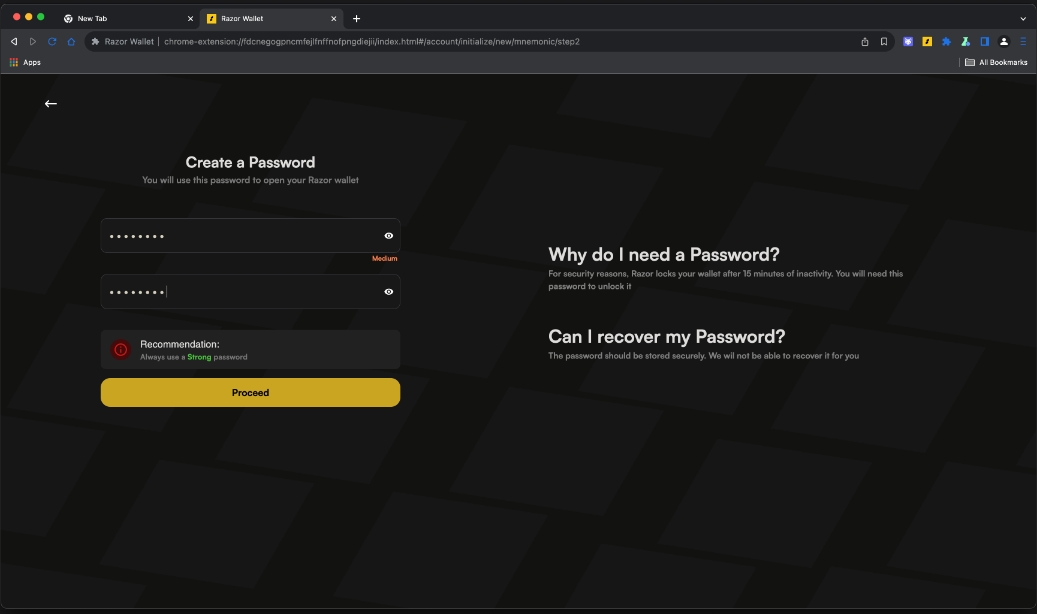Show the first password with the eye icon

click(x=389, y=236)
